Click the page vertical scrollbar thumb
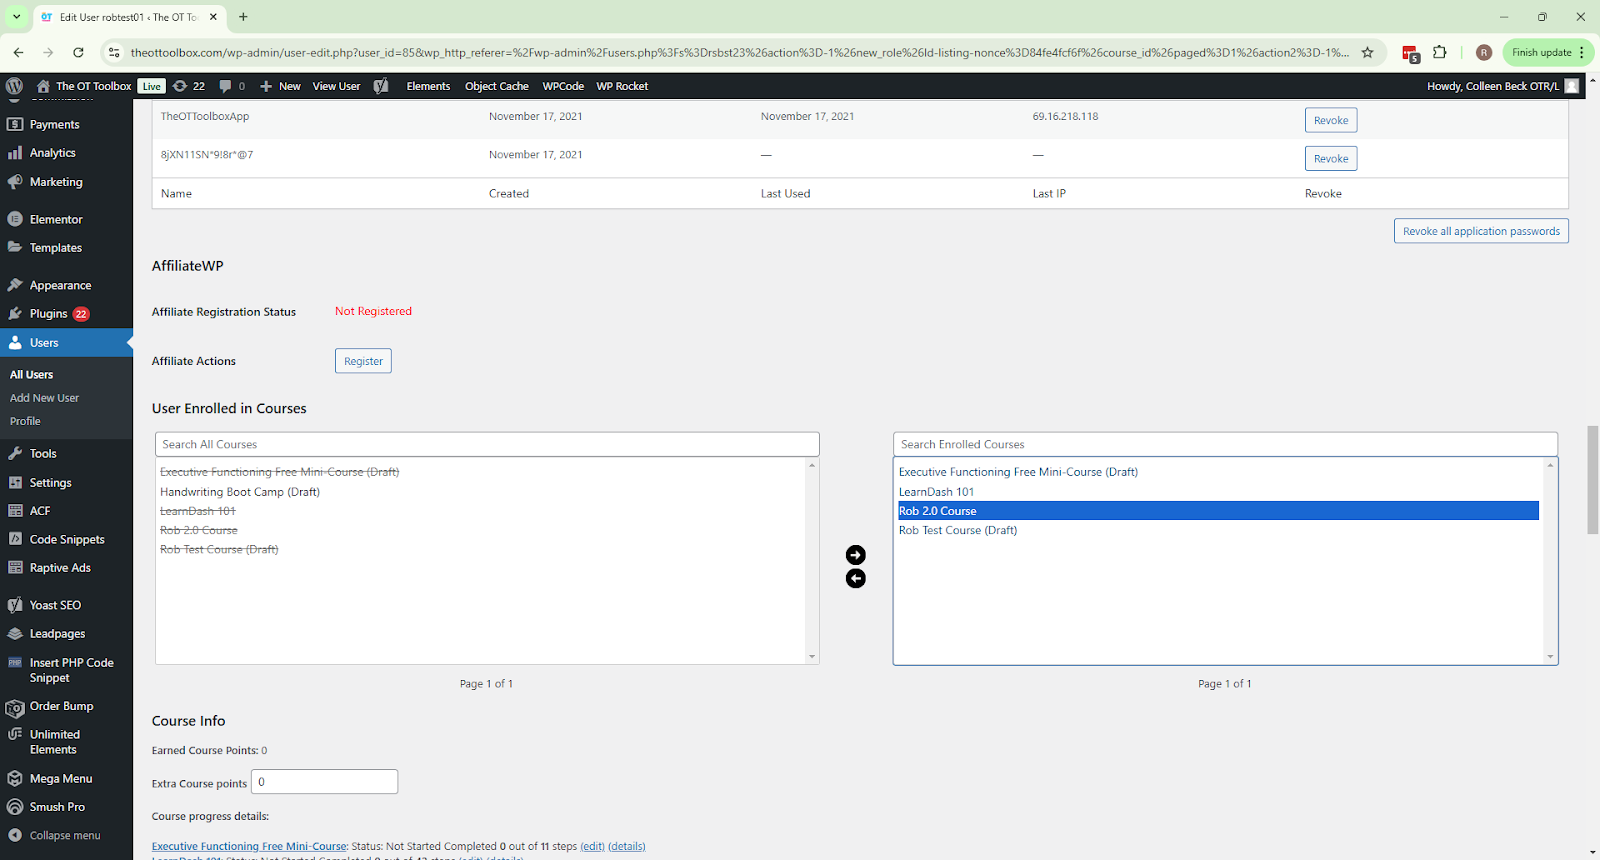Viewport: 1600px width, 860px height. coord(1593,480)
